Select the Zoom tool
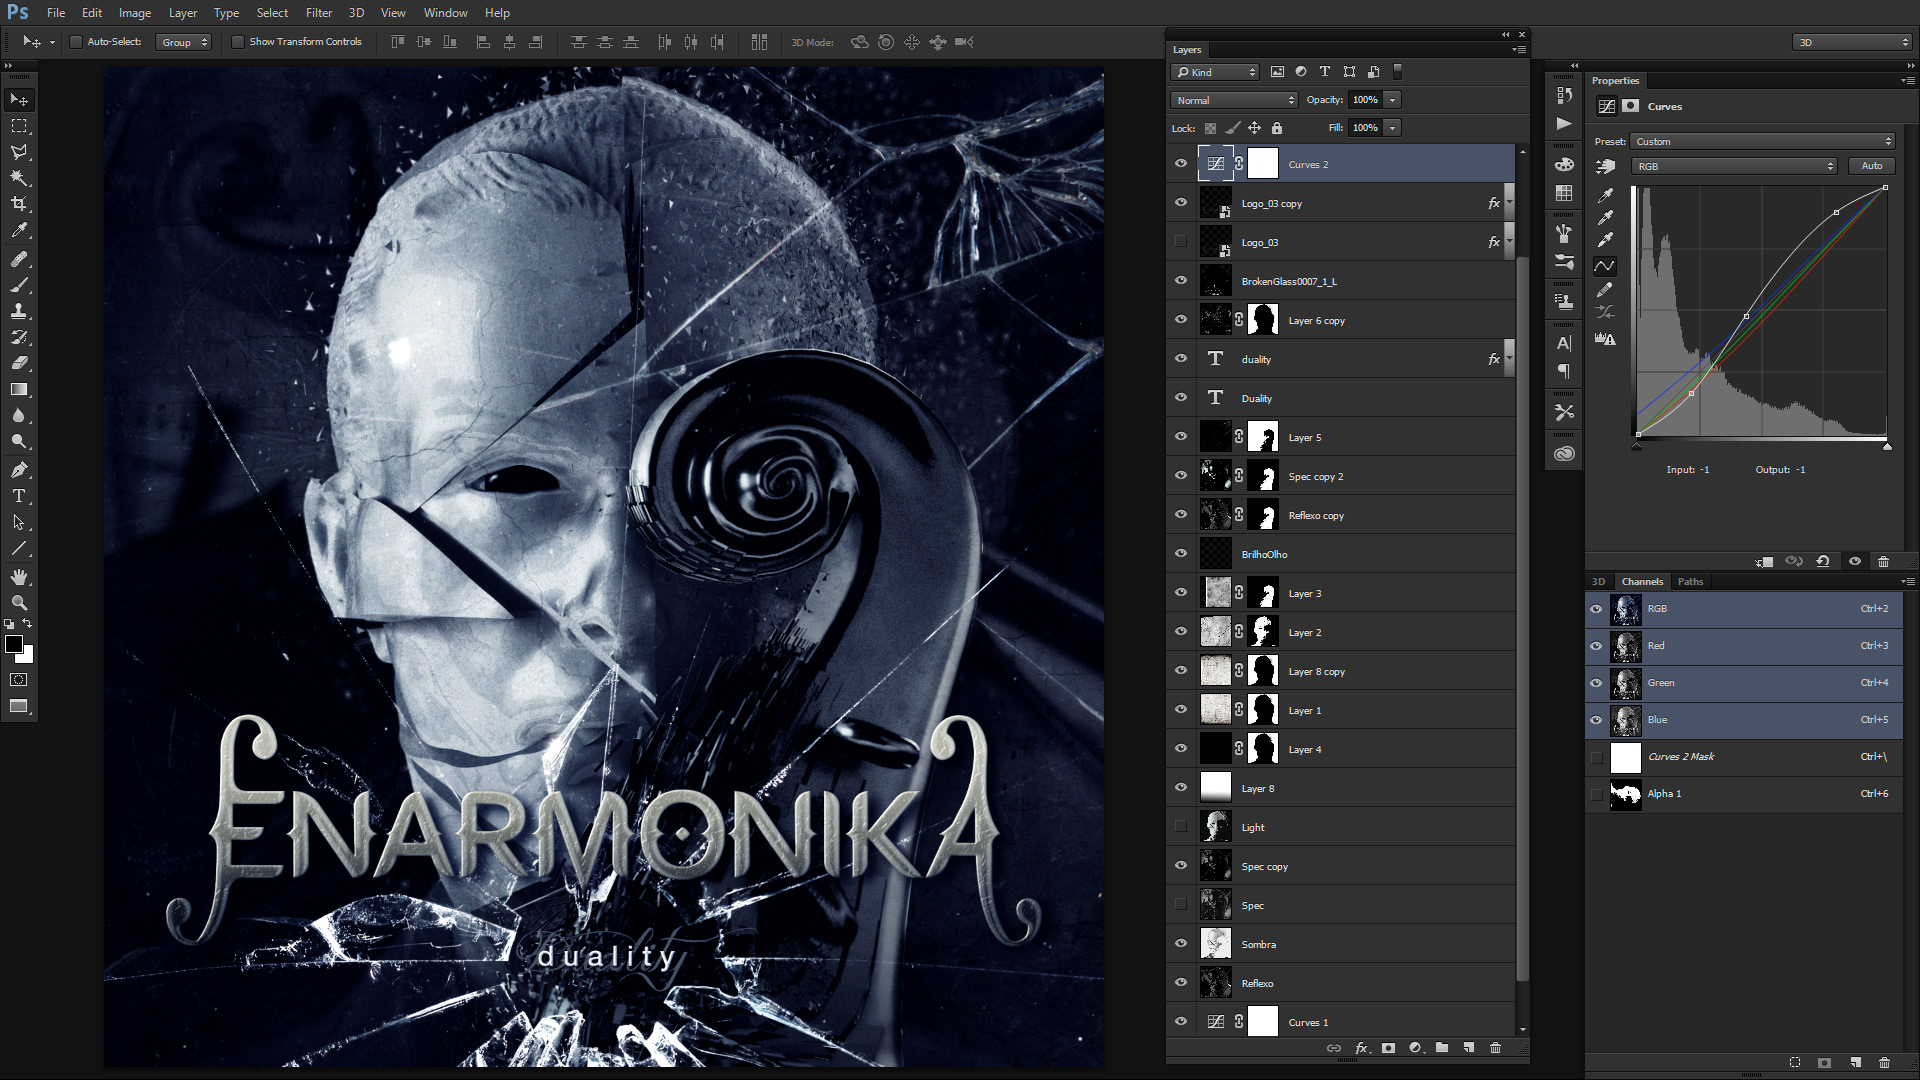 tap(19, 603)
